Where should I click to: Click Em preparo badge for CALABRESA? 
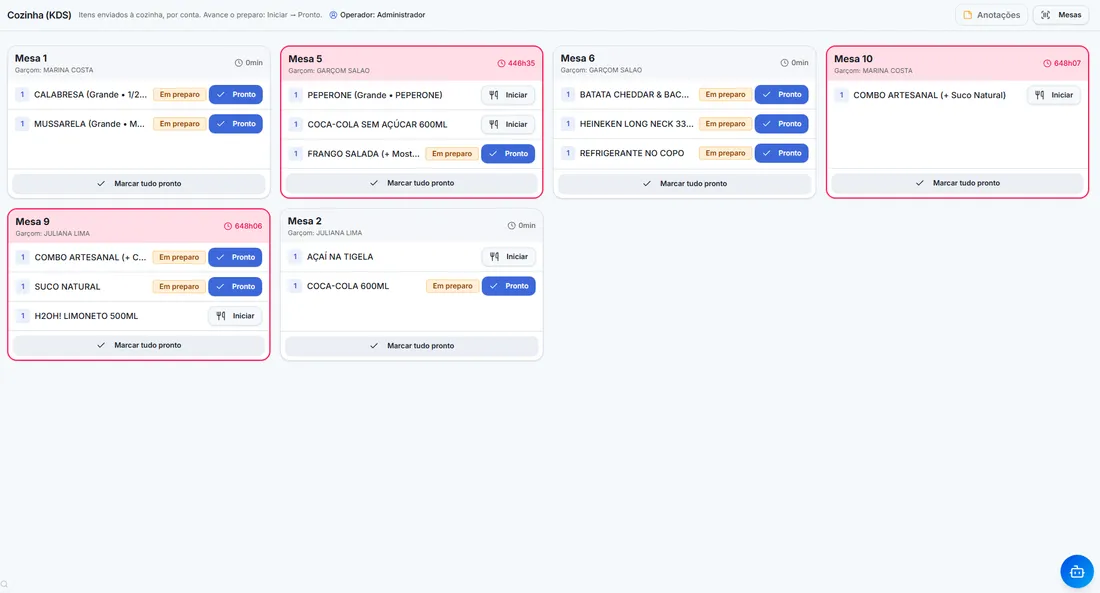point(180,95)
